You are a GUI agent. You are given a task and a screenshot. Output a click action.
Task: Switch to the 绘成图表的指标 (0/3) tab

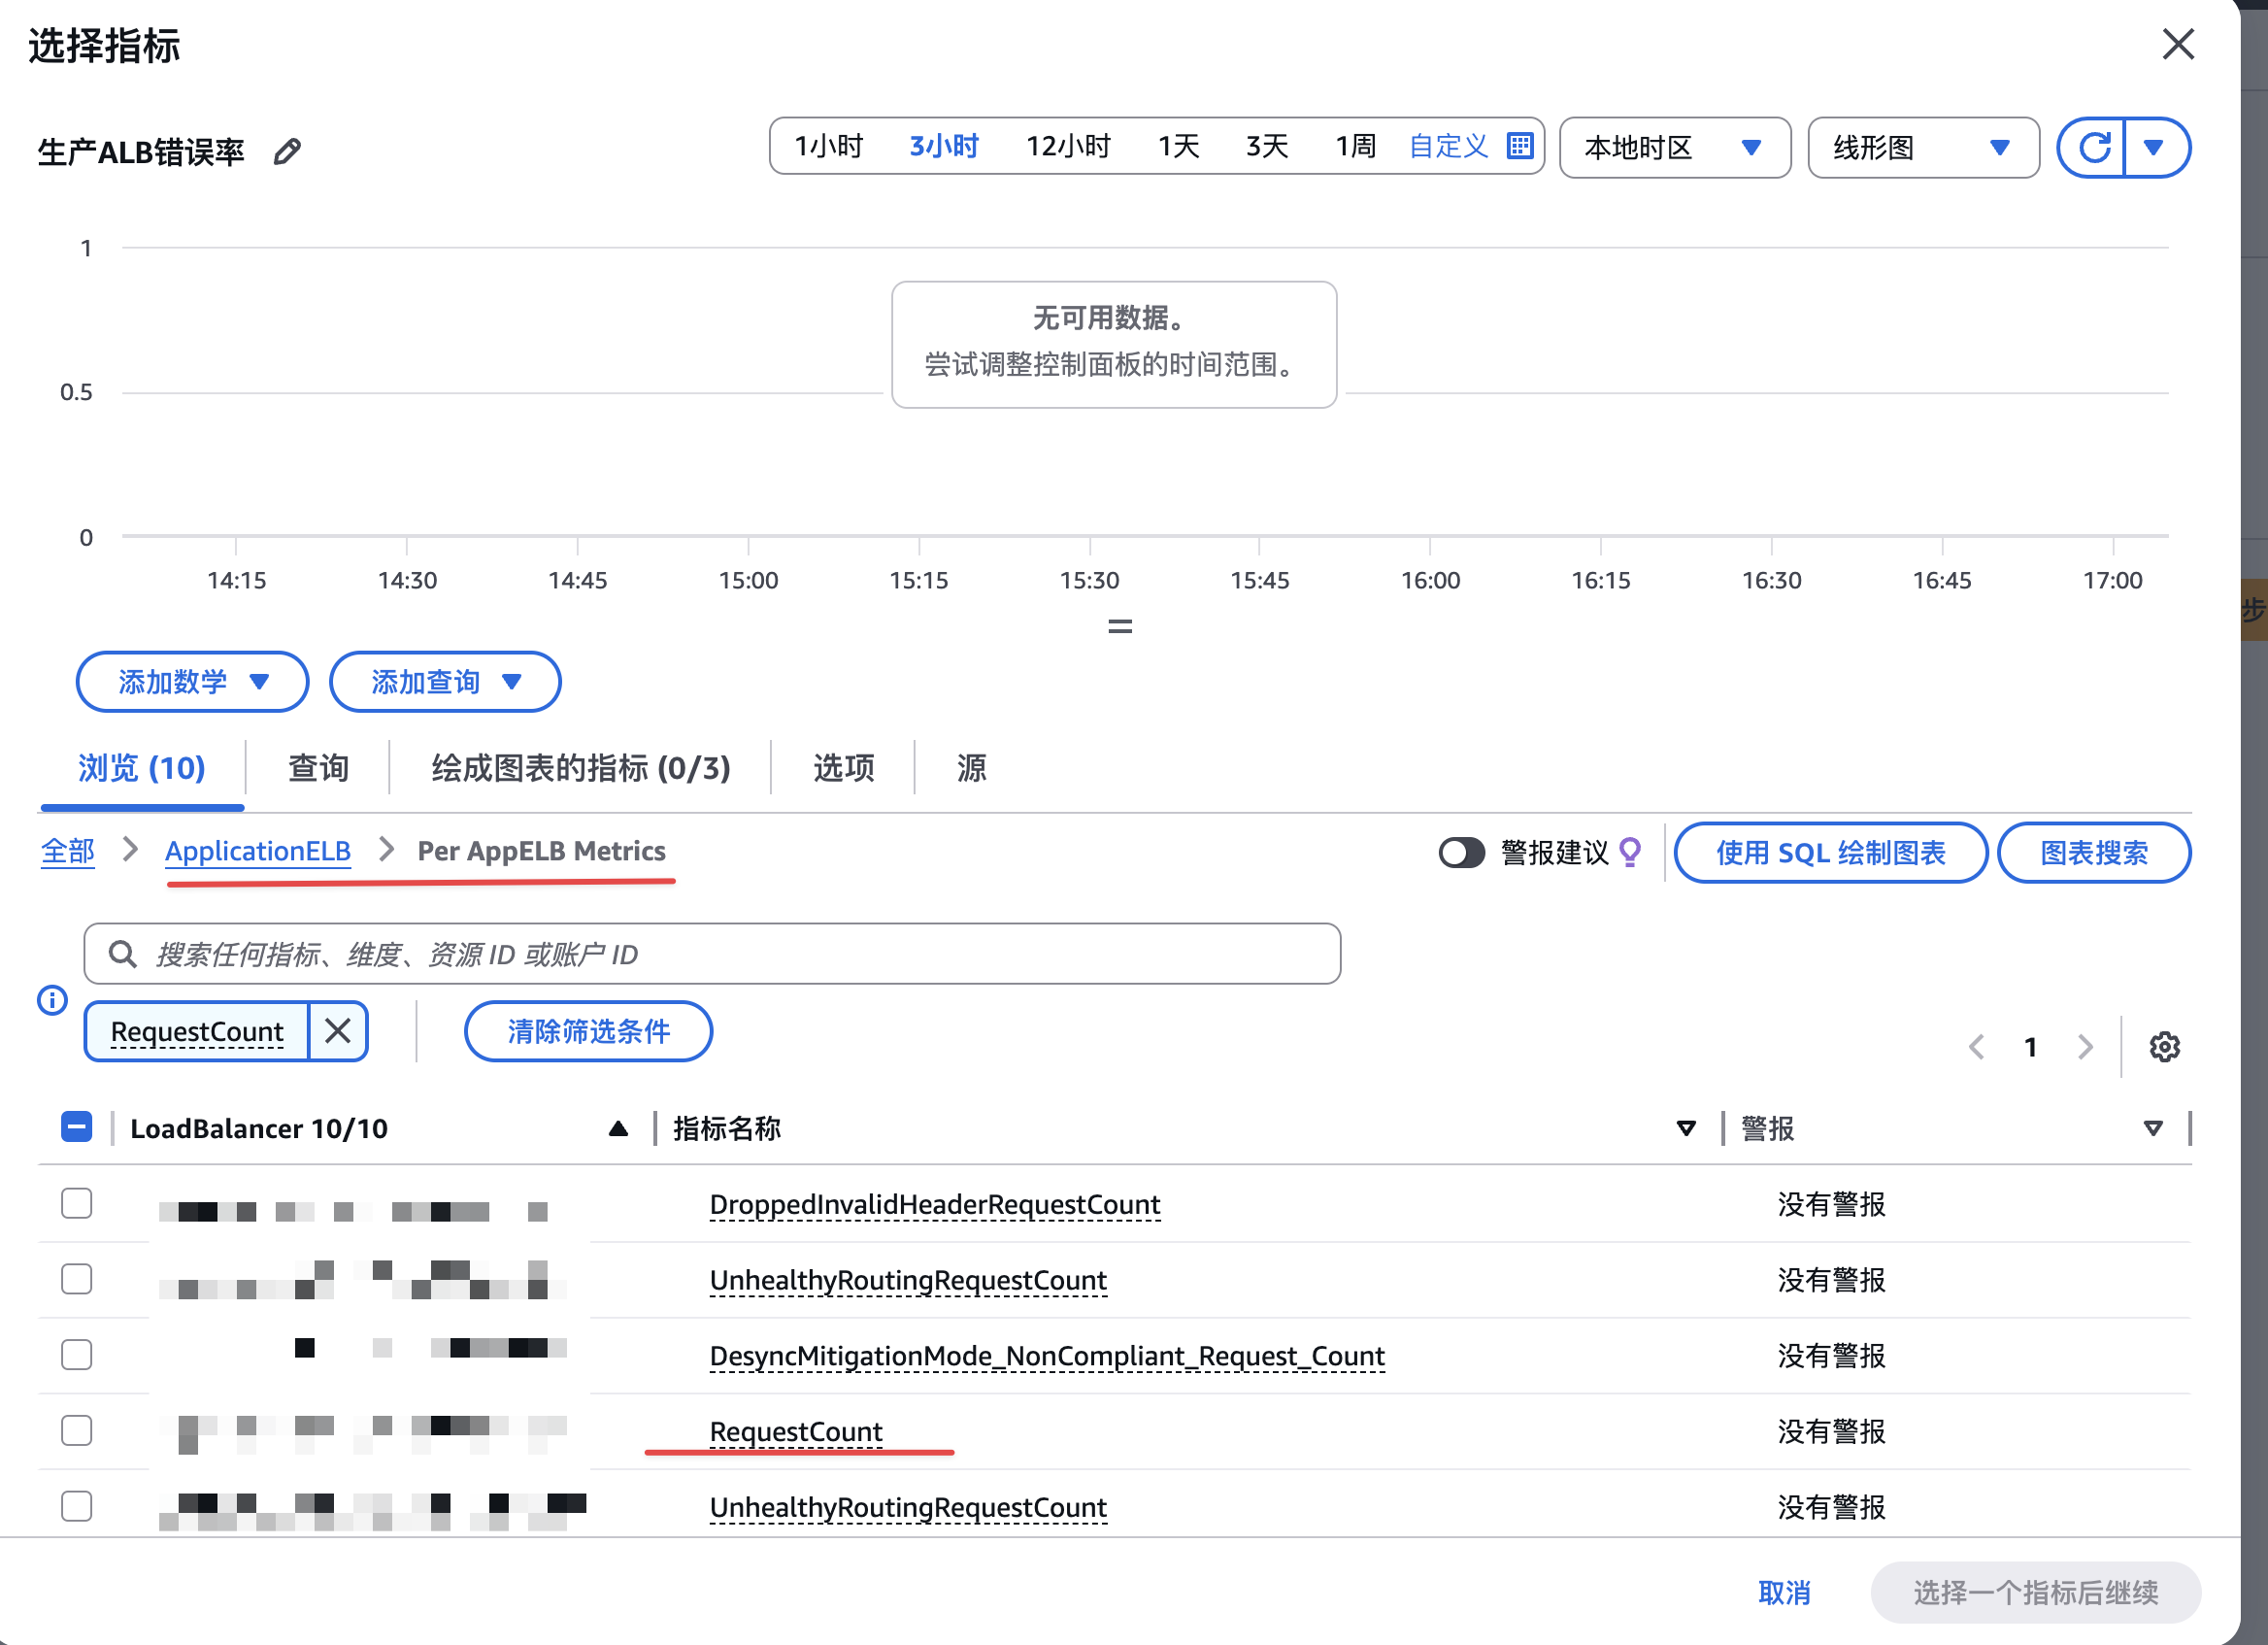(x=581, y=768)
